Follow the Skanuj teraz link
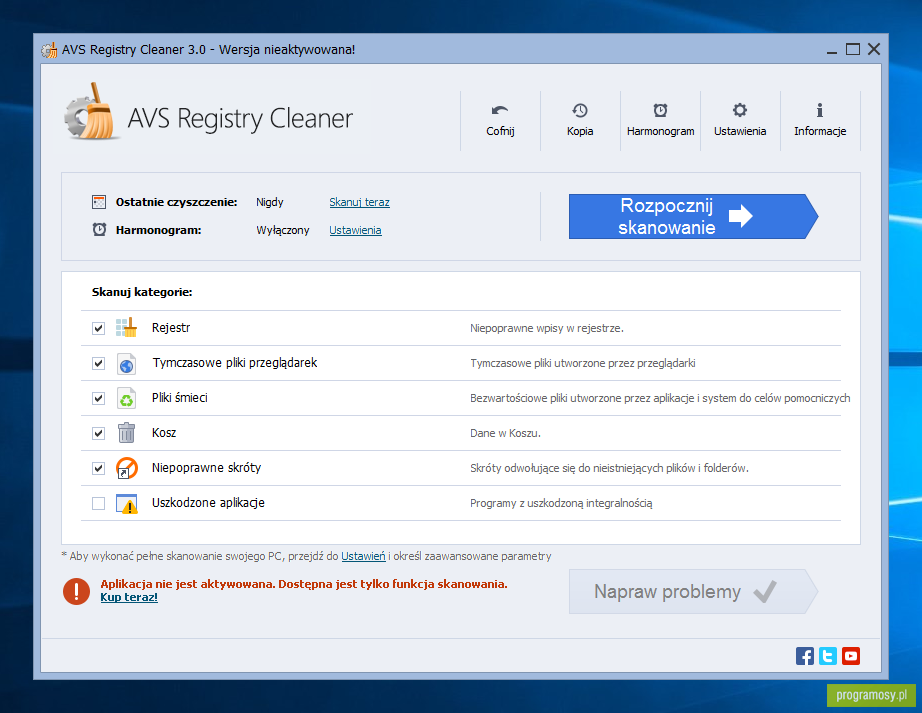The width and height of the screenshot is (922, 713). (359, 202)
